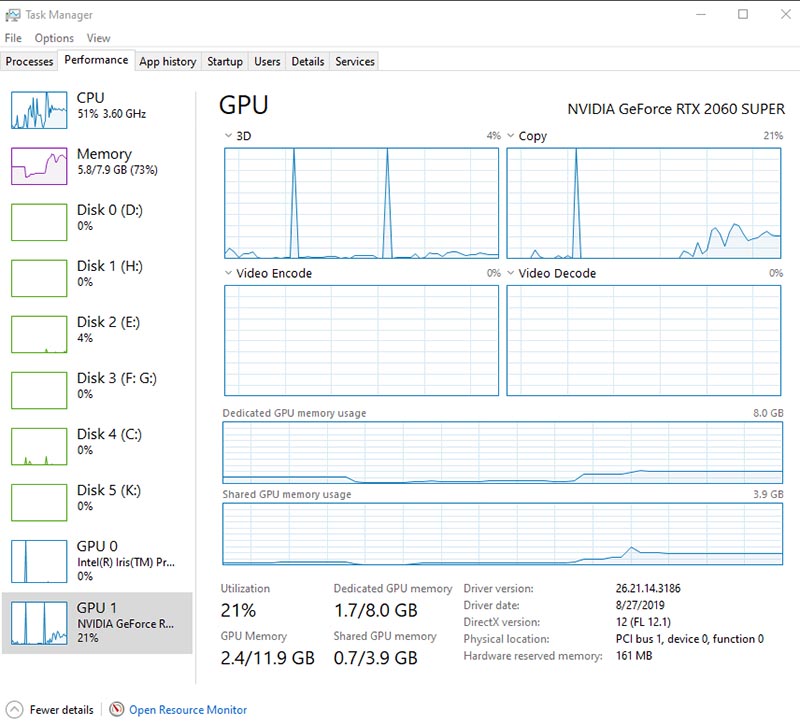The height and width of the screenshot is (725, 800).
Task: Click the 0.7/3.9 GB shared memory value
Action: tap(376, 658)
